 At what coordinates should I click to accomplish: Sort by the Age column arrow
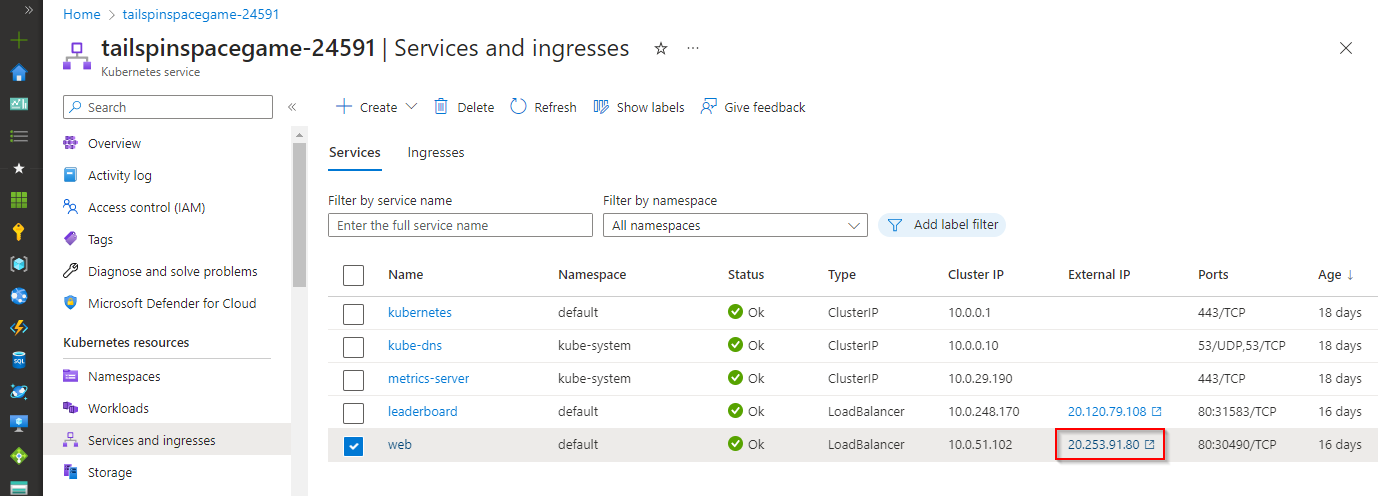point(1350,275)
